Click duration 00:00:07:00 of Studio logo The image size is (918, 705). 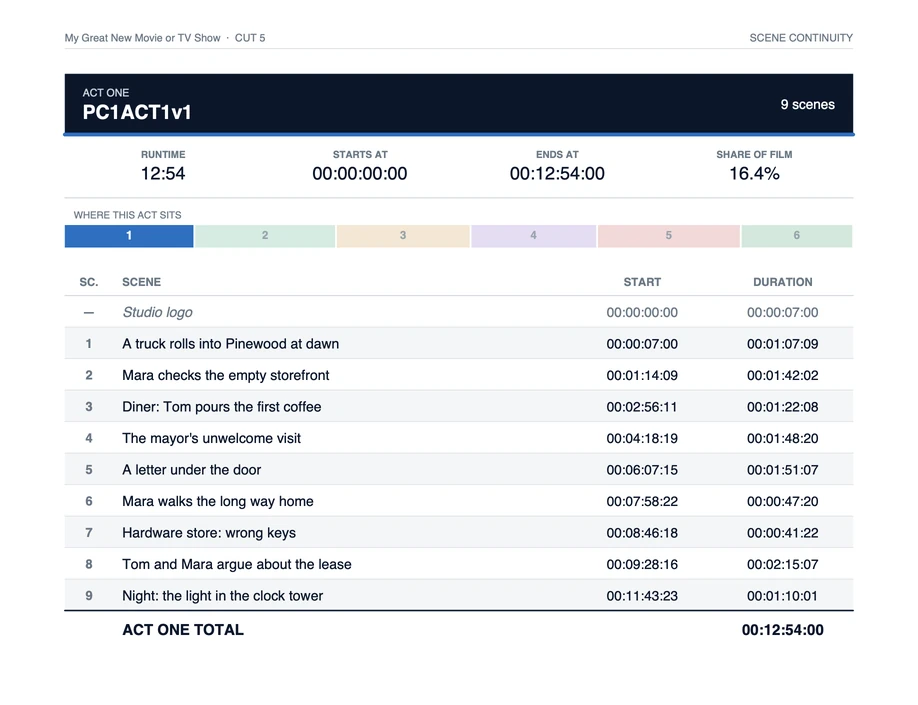point(783,313)
